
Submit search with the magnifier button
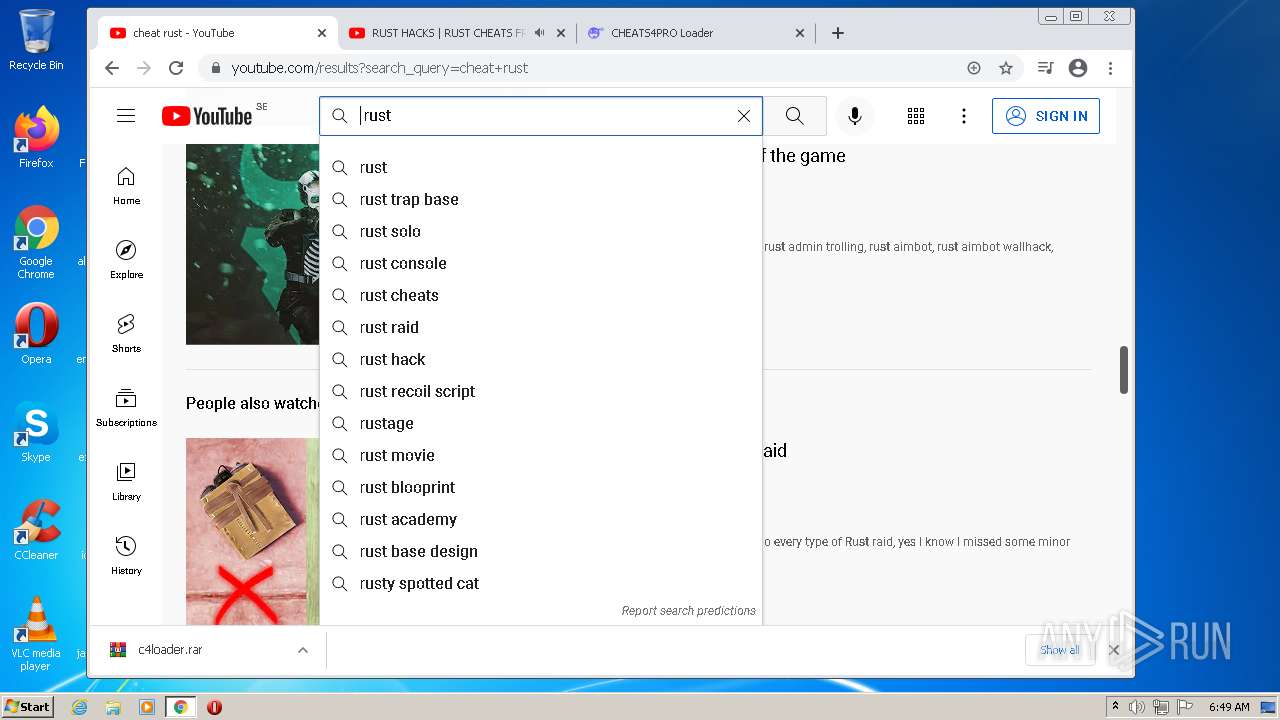pos(794,116)
